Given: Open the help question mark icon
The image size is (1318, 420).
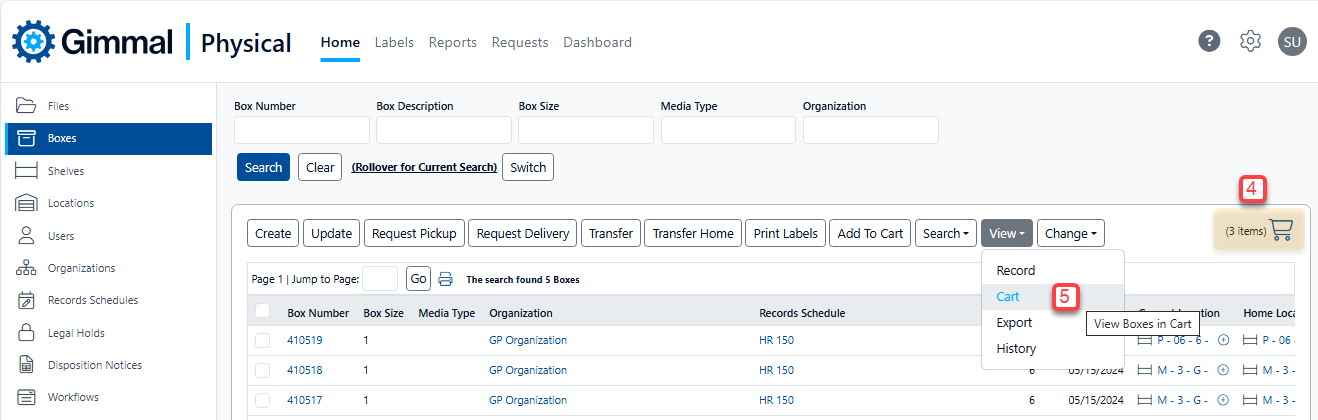Looking at the screenshot, I should click(1210, 41).
